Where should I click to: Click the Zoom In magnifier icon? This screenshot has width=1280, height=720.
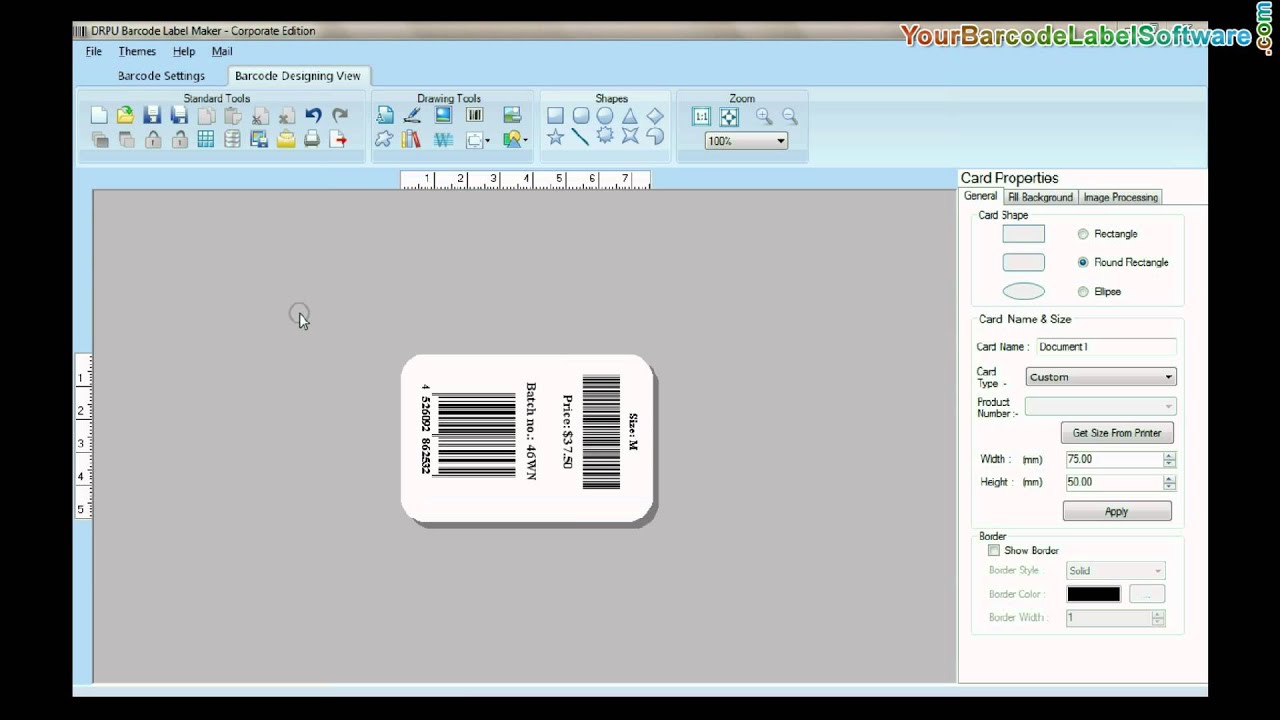[x=764, y=117]
